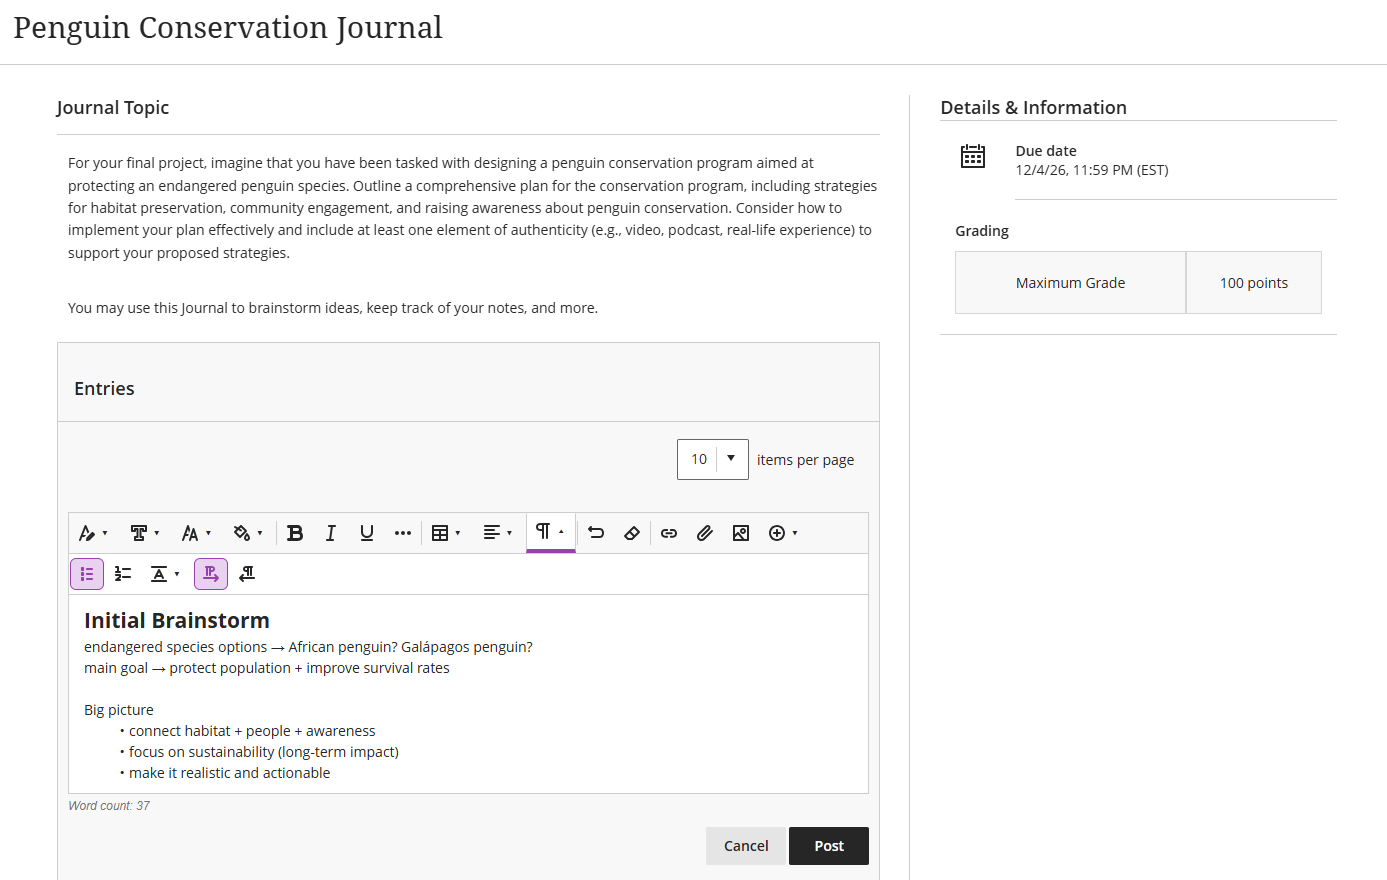Click the right-to-left text direction icon
This screenshot has height=880, width=1387.
coord(247,574)
